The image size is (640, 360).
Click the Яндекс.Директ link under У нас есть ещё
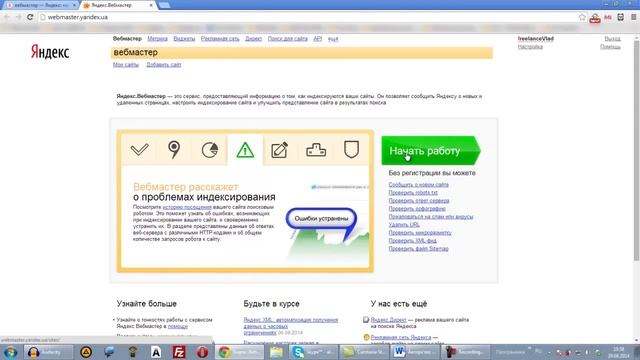(389, 320)
